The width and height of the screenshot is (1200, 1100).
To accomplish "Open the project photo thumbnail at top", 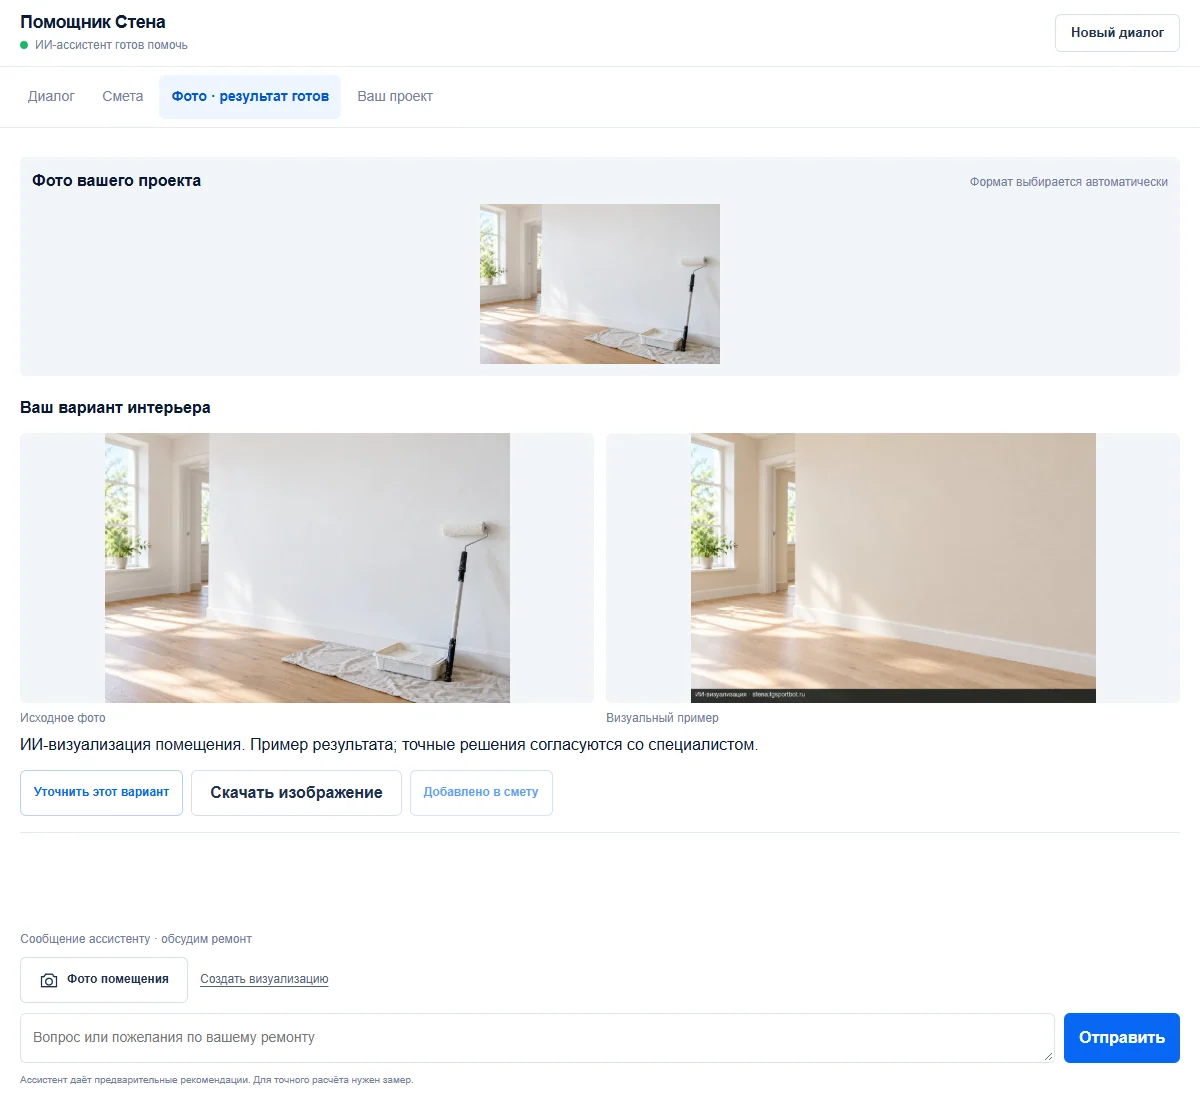I will (600, 284).
